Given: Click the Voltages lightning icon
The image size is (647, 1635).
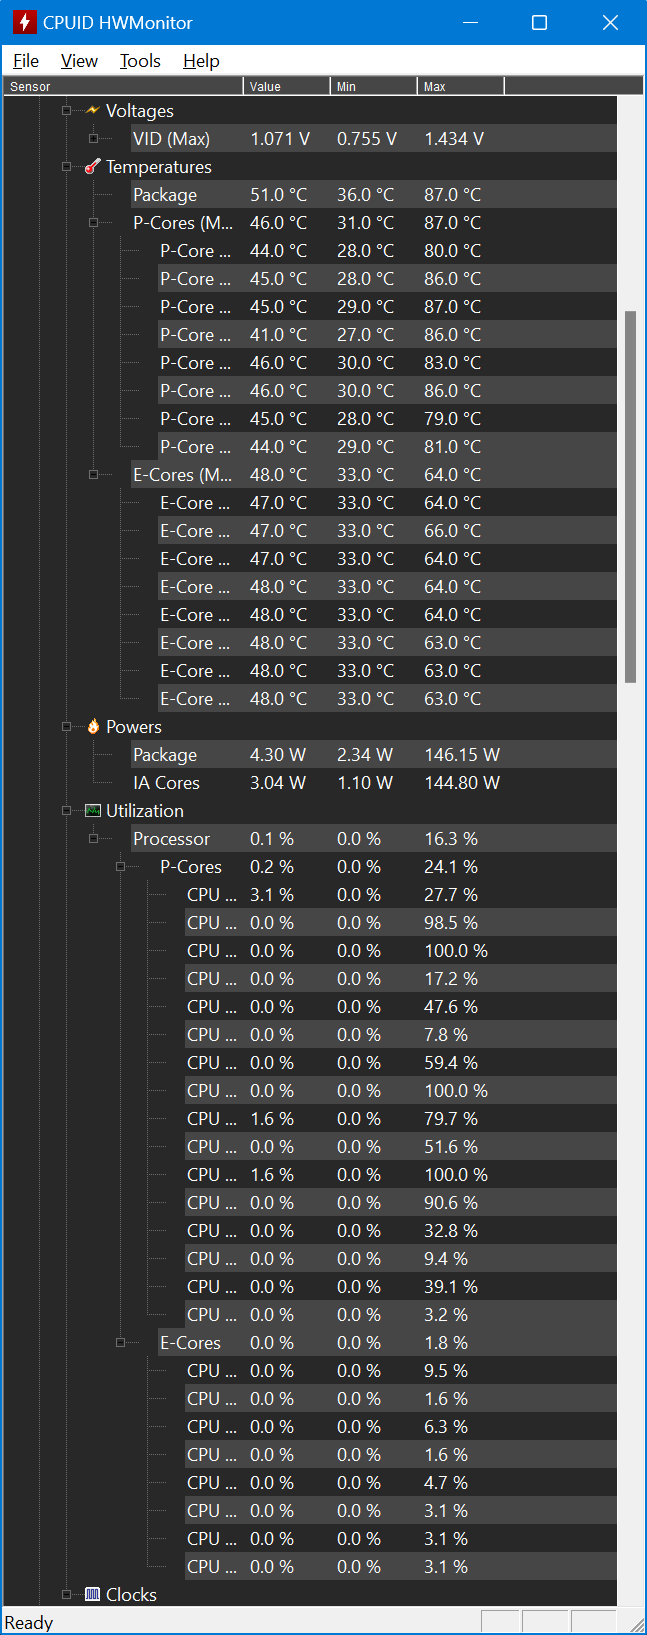Looking at the screenshot, I should 93,111.
